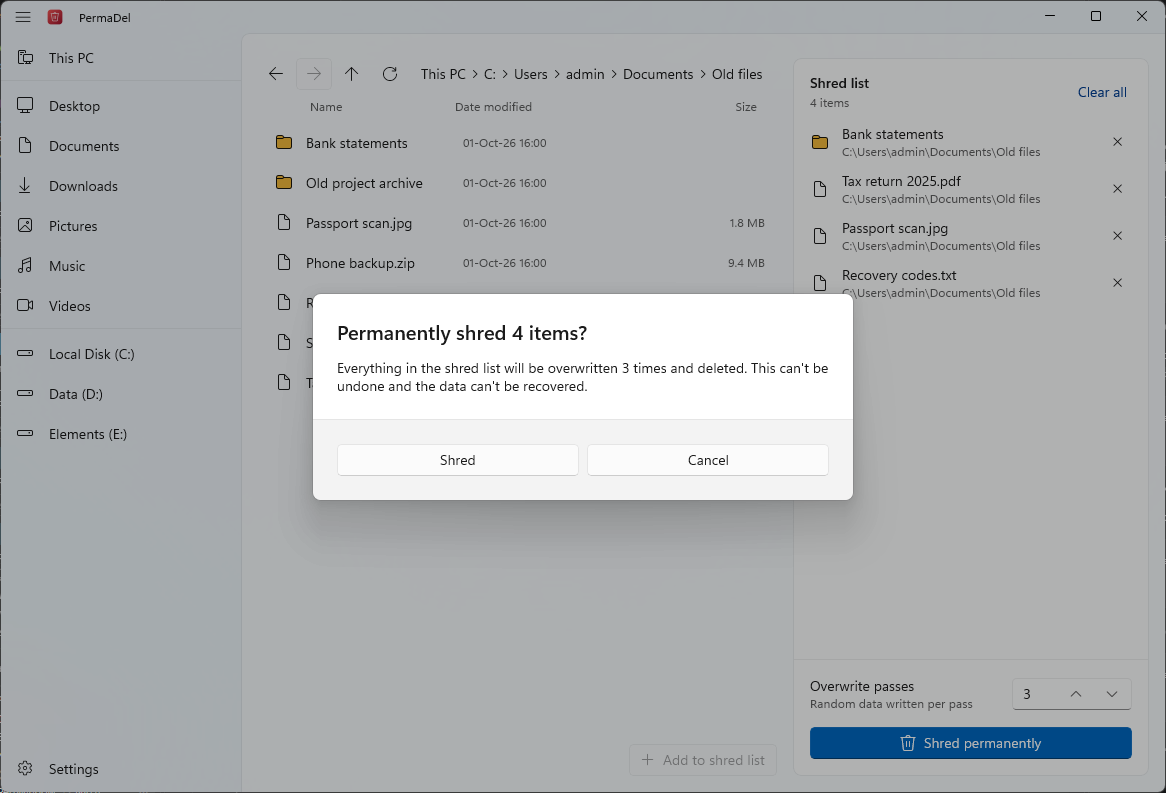The width and height of the screenshot is (1166, 793).
Task: Click the PermaDel app logo icon
Action: [x=55, y=17]
